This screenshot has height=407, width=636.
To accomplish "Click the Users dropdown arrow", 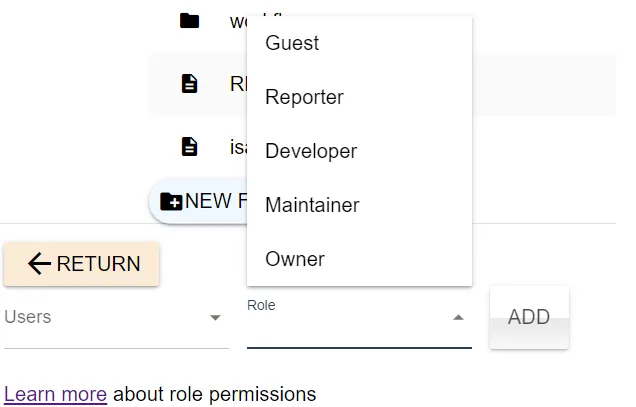I will click(215, 318).
